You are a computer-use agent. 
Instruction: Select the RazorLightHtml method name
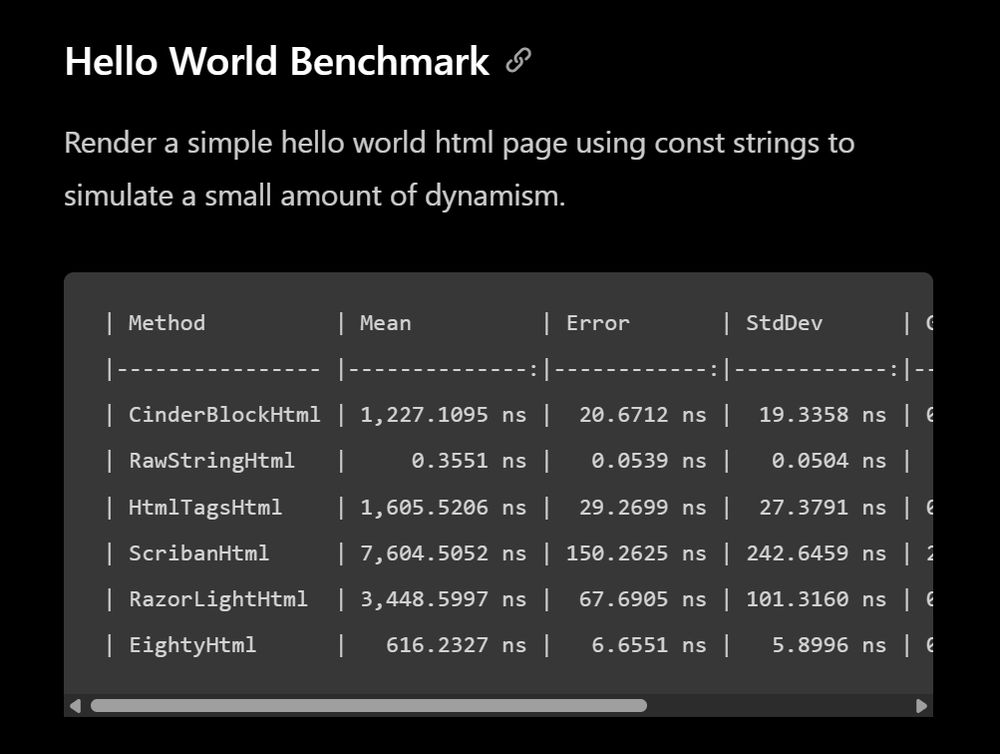tap(218, 599)
